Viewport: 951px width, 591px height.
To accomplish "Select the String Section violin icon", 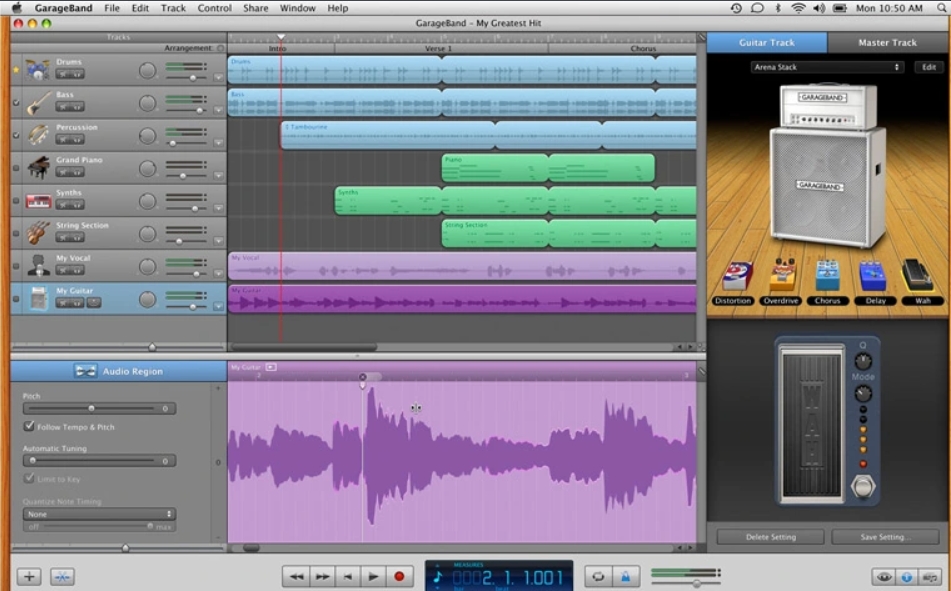I will [x=38, y=234].
